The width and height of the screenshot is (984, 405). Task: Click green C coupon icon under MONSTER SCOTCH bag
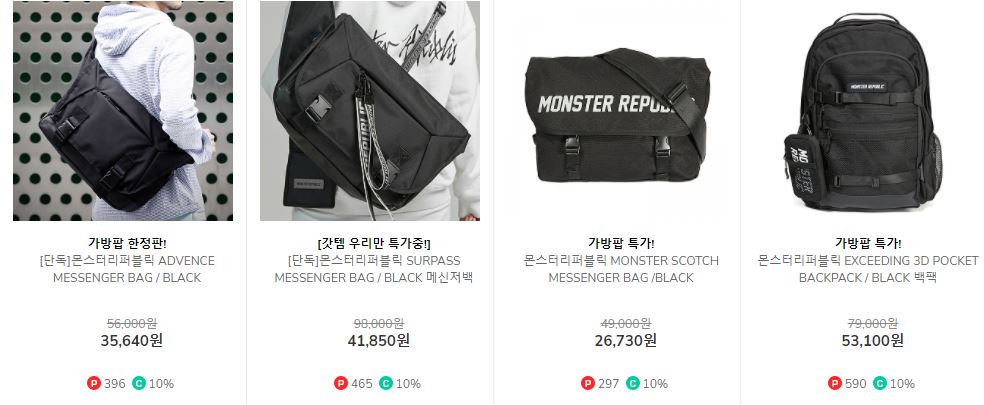[x=633, y=383]
